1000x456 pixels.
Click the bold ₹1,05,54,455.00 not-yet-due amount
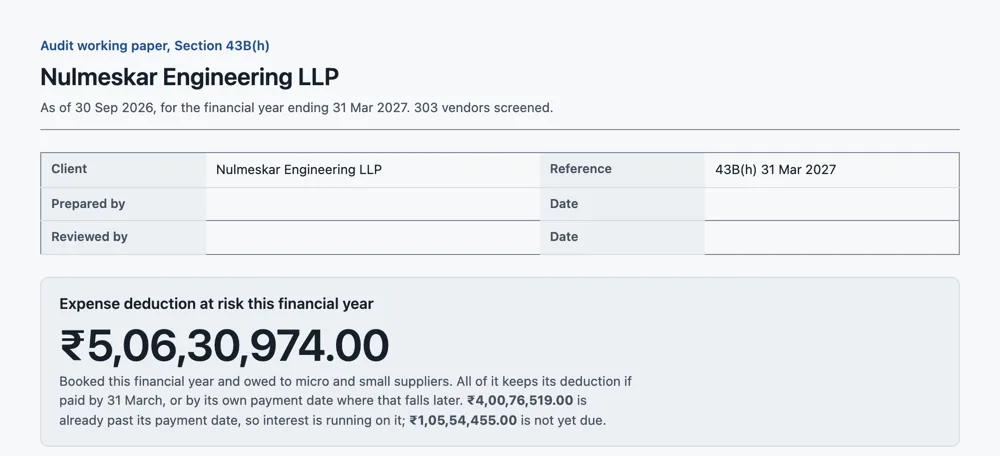coord(463,421)
